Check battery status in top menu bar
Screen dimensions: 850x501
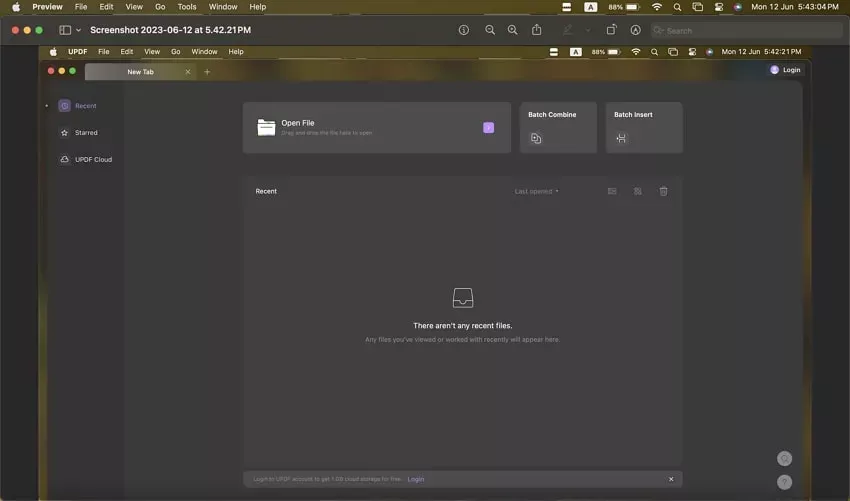point(624,7)
